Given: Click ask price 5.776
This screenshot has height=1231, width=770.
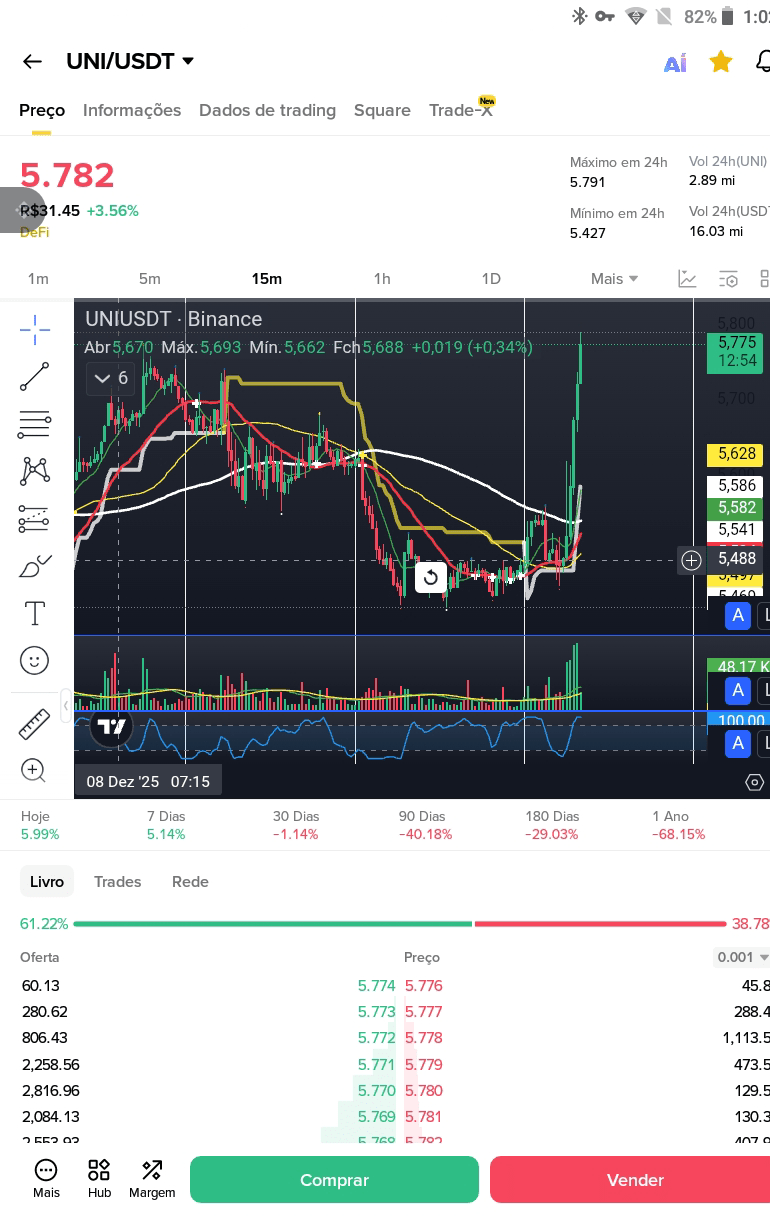Looking at the screenshot, I should (423, 986).
